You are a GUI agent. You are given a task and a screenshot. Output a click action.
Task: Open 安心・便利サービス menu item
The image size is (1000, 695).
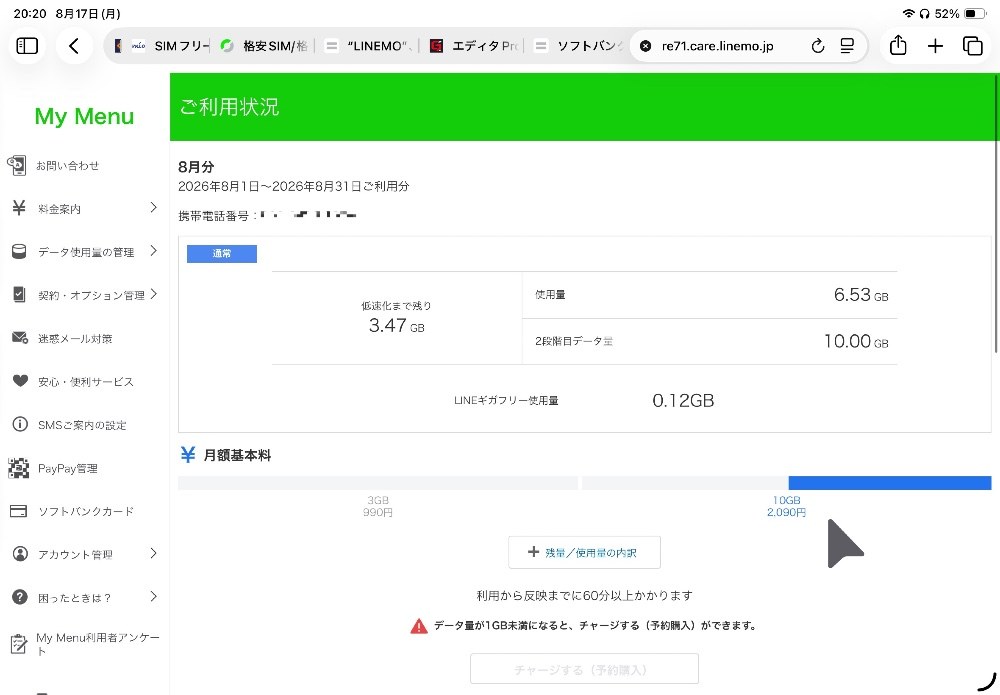85,382
